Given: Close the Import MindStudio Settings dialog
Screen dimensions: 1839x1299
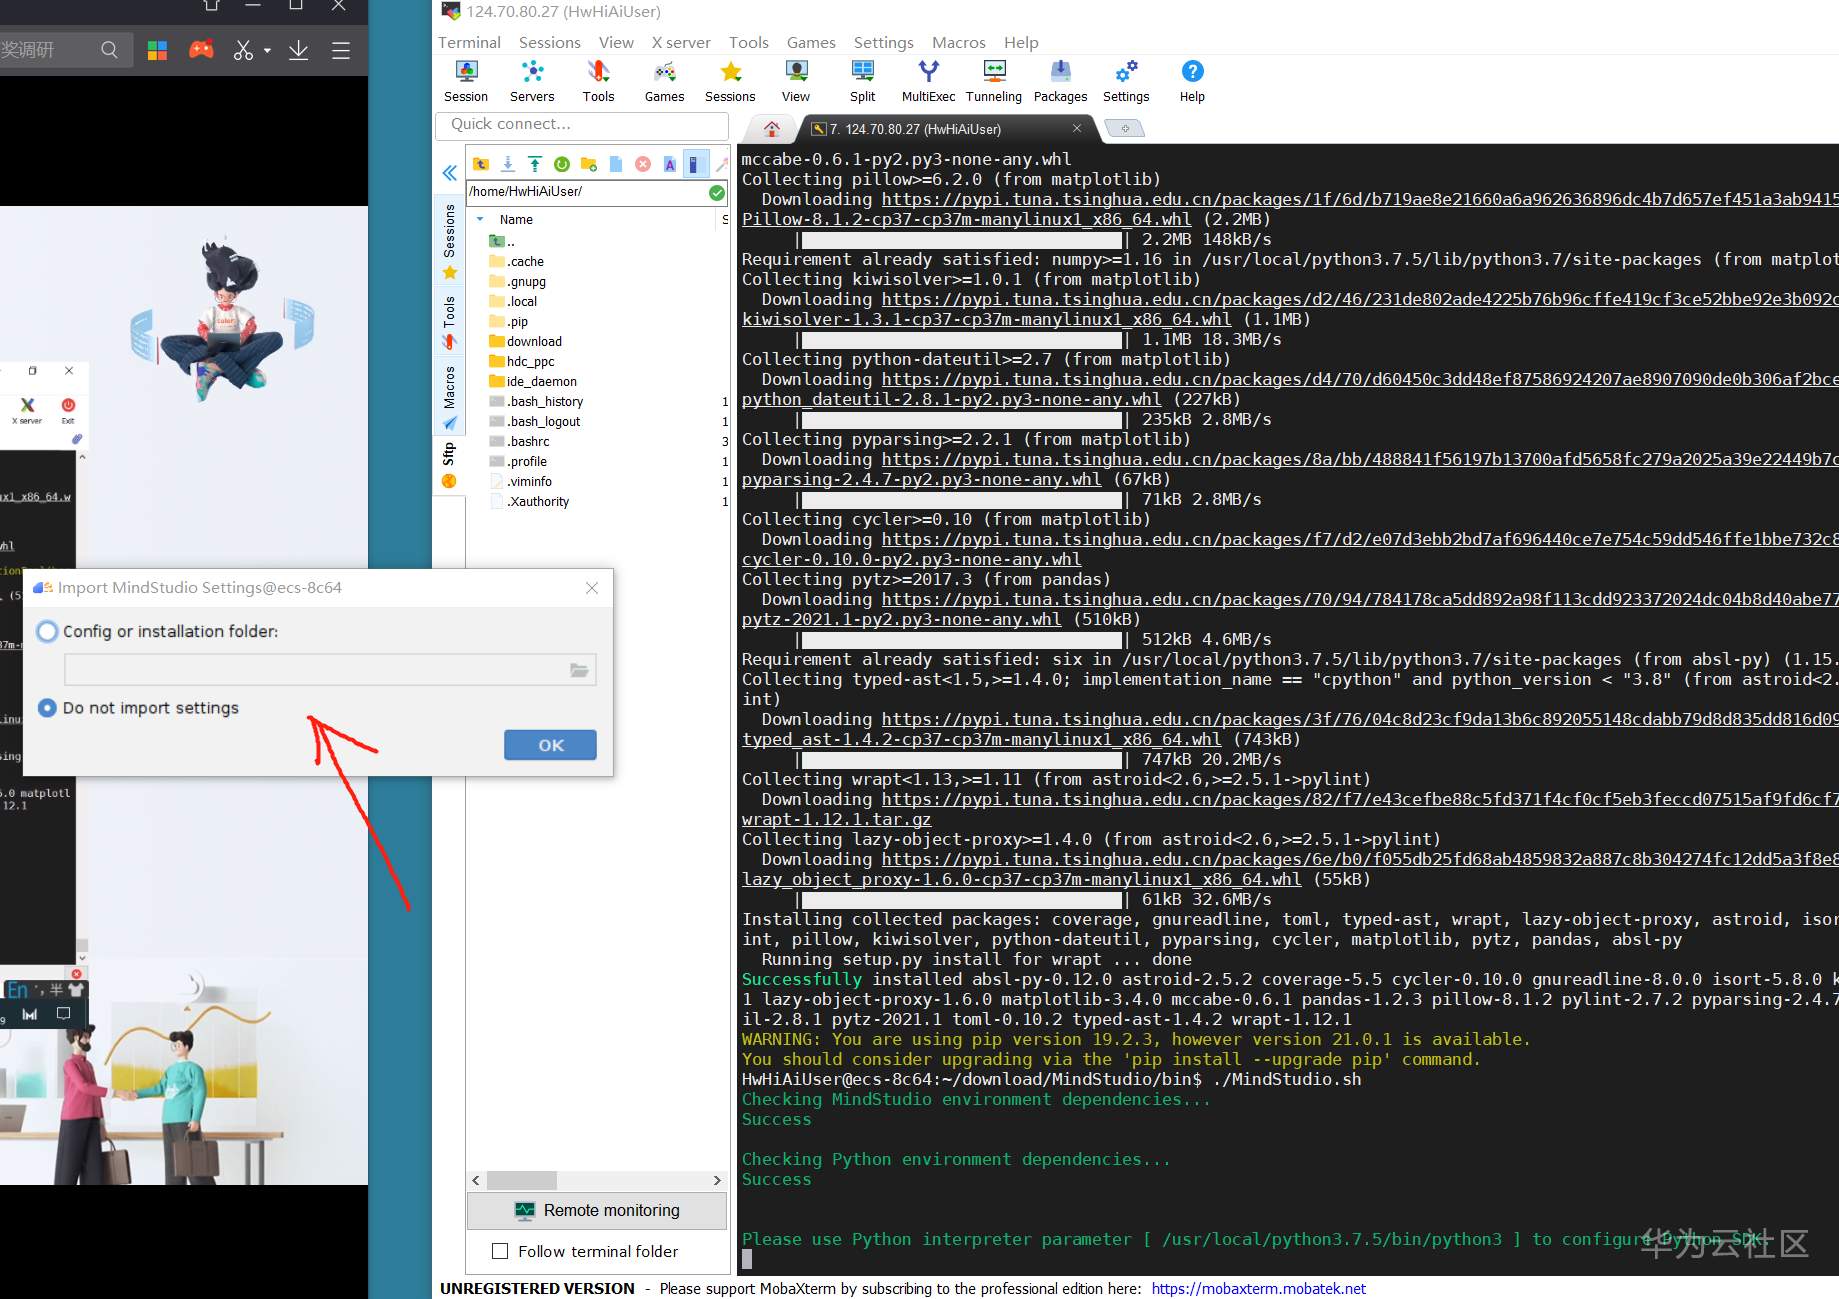Looking at the screenshot, I should pos(592,588).
